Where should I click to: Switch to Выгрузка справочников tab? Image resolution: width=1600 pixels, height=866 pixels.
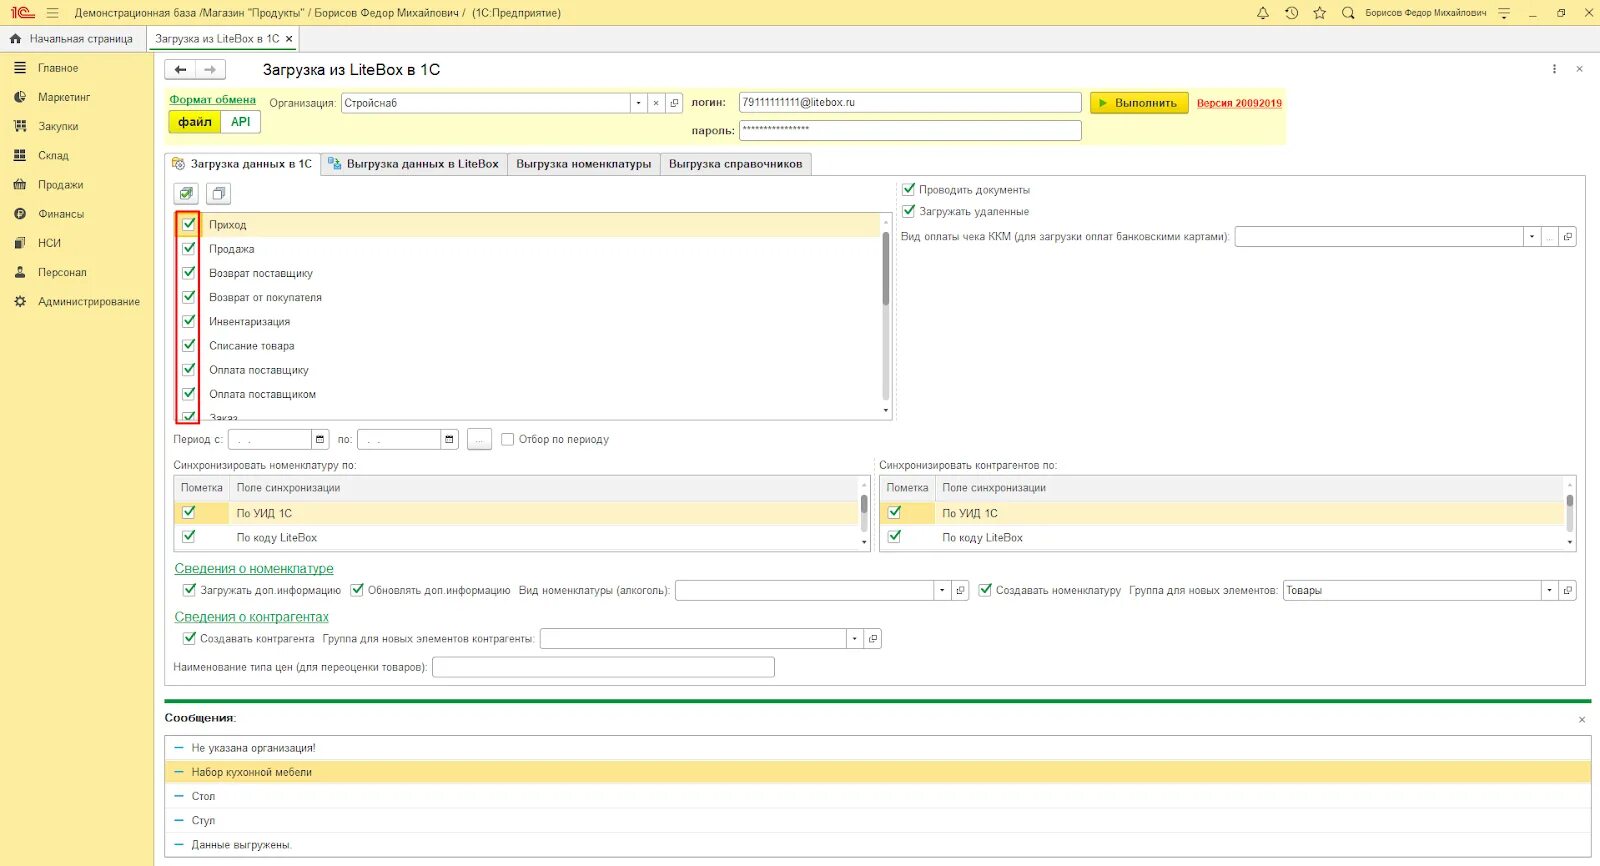coord(735,164)
